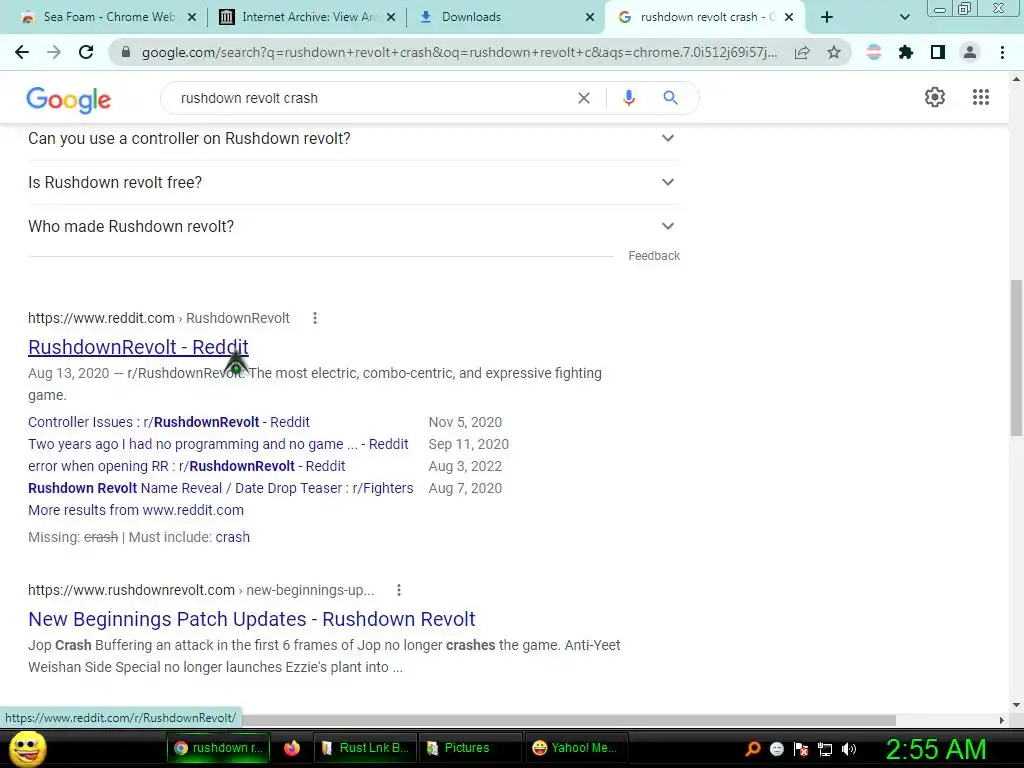This screenshot has width=1024, height=768.
Task: Click the volume speaker tray icon
Action: coord(849,749)
